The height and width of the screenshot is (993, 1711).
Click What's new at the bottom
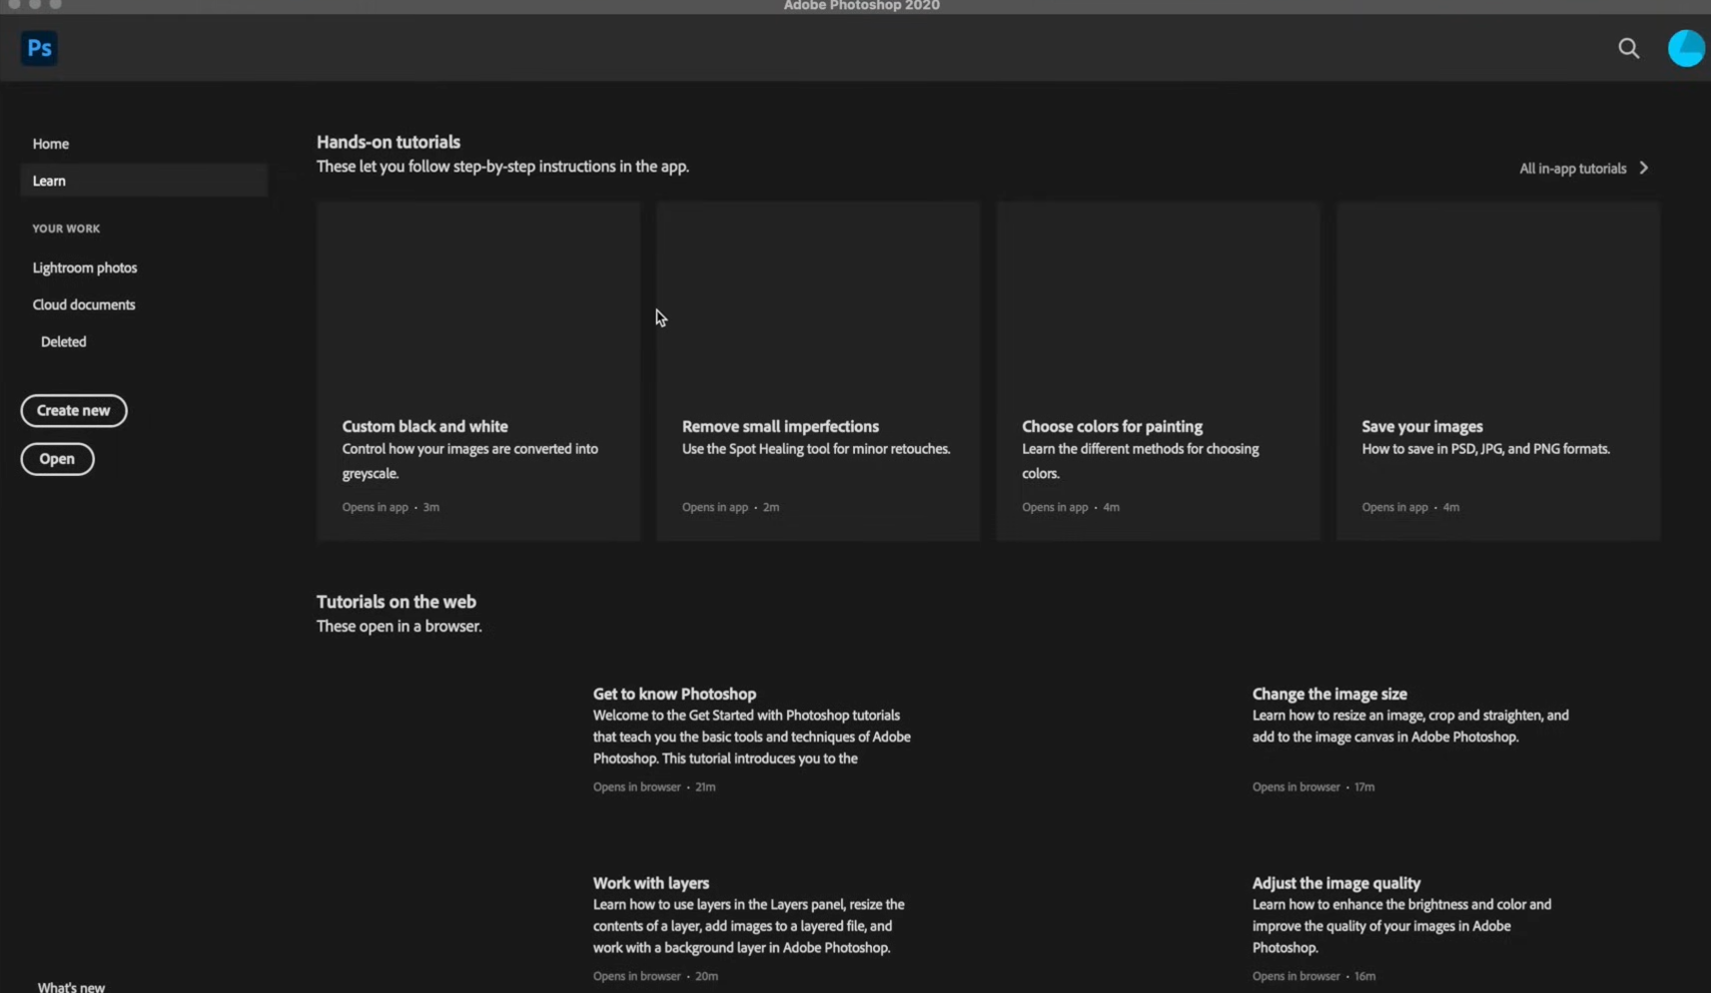(x=70, y=985)
